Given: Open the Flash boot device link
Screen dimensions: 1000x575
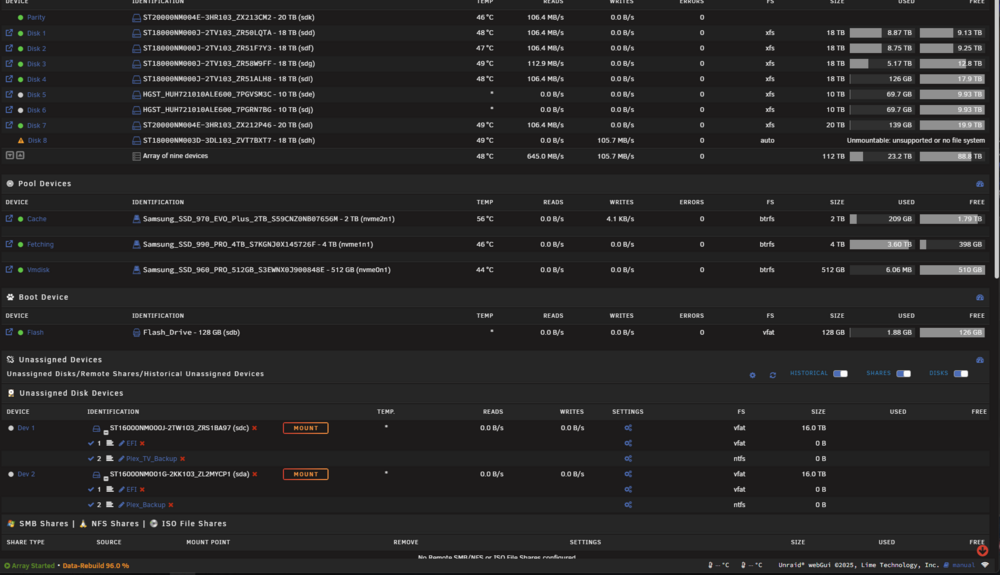Looking at the screenshot, I should [35, 332].
